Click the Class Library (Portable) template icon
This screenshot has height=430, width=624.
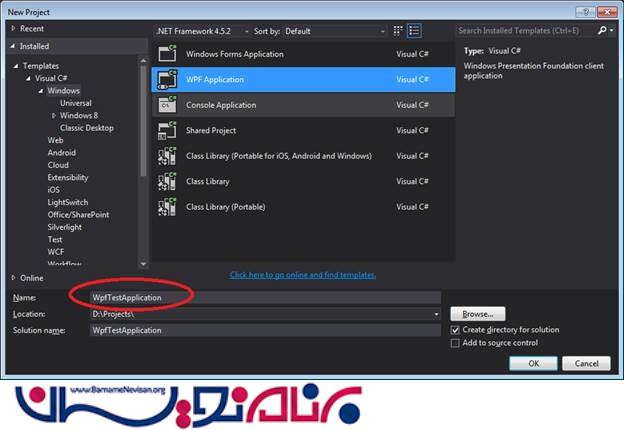(x=167, y=207)
